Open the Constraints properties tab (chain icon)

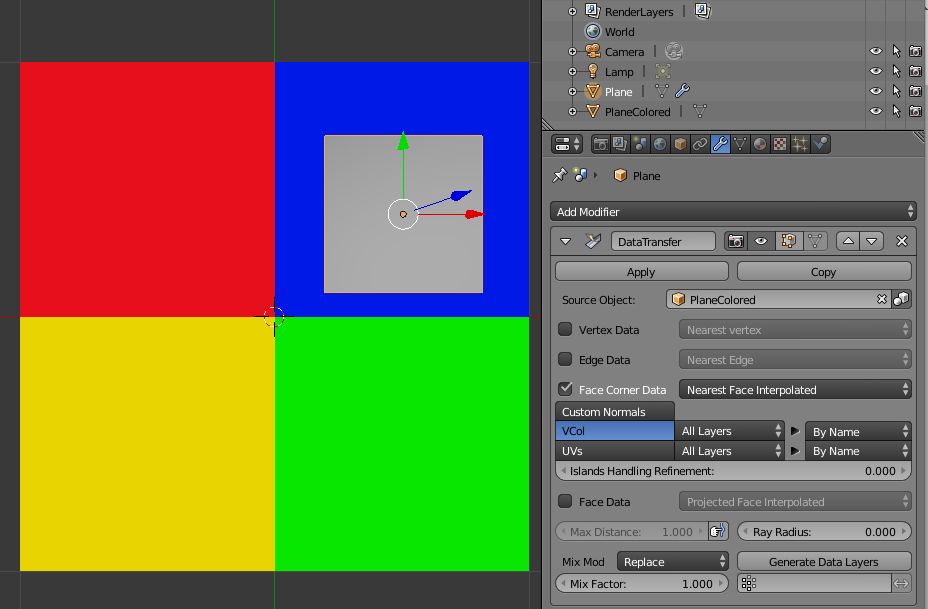[x=700, y=144]
